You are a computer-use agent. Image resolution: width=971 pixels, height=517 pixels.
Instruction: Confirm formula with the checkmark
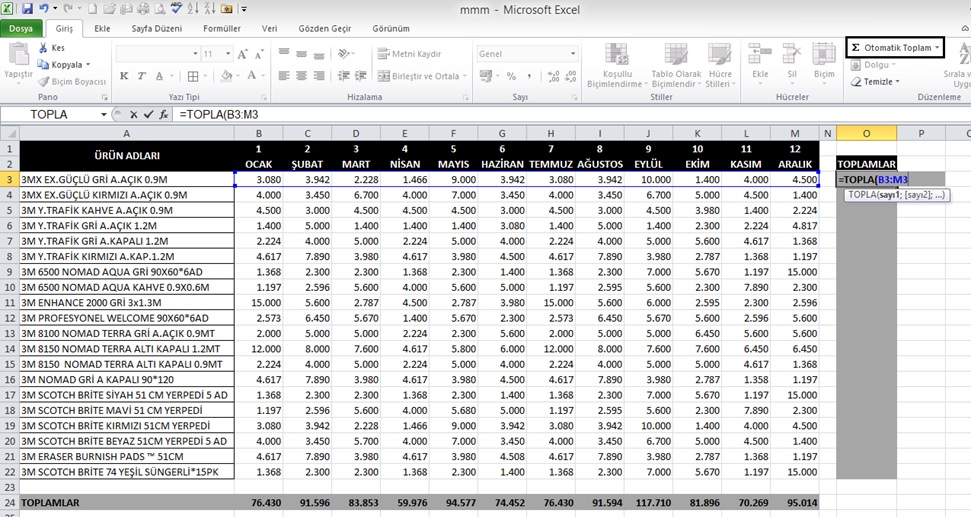point(149,115)
